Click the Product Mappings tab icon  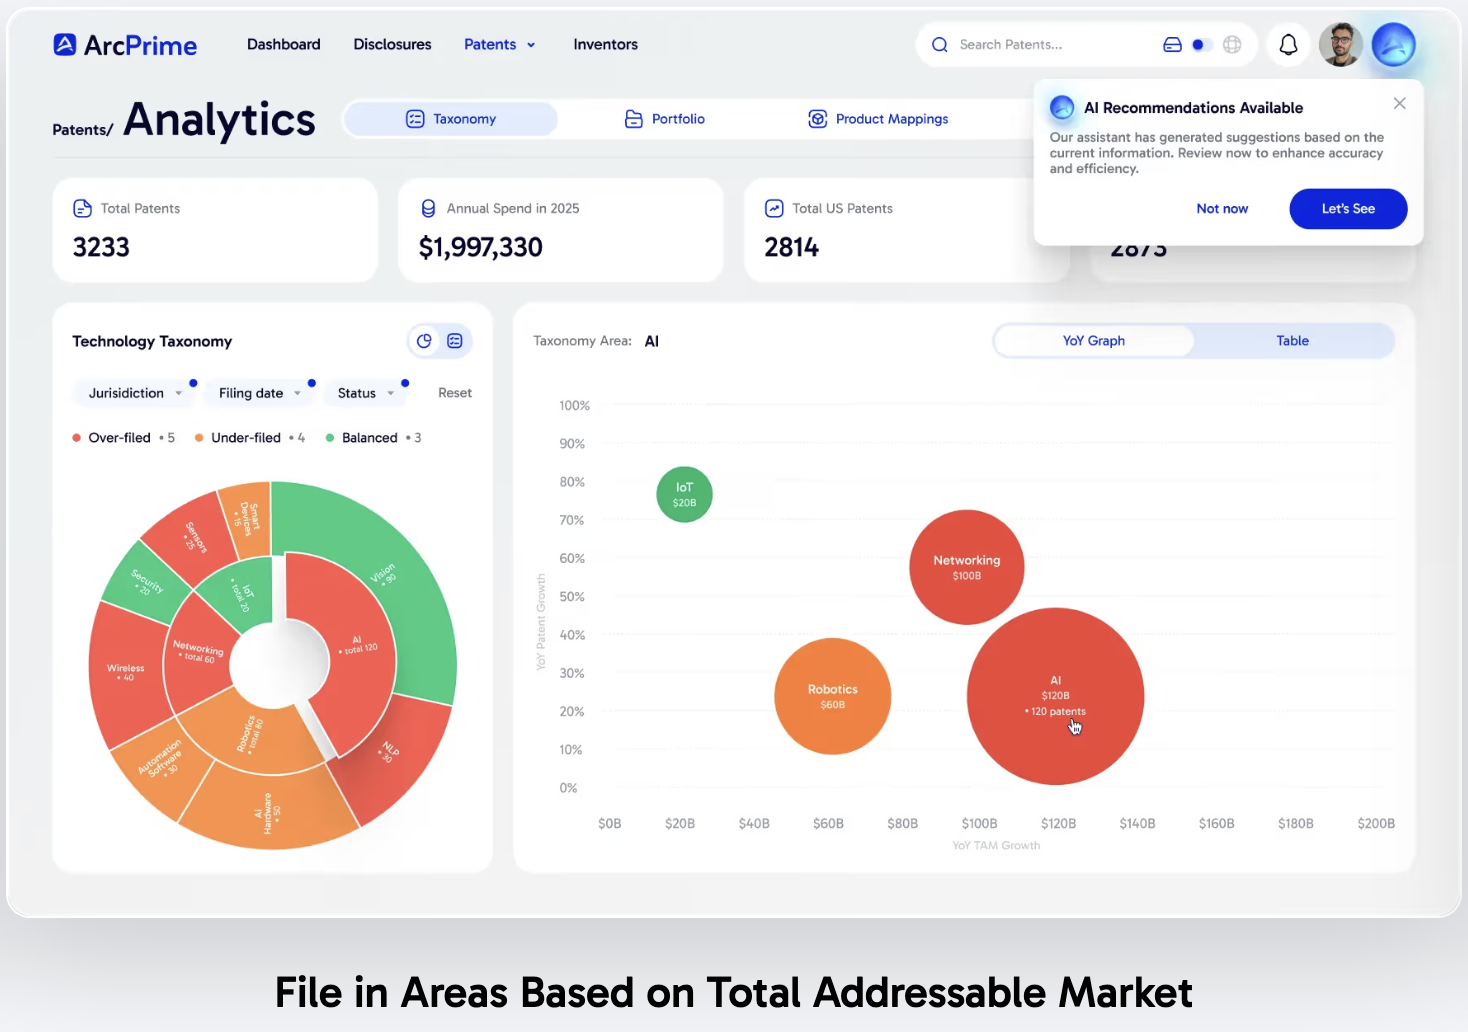coord(817,119)
